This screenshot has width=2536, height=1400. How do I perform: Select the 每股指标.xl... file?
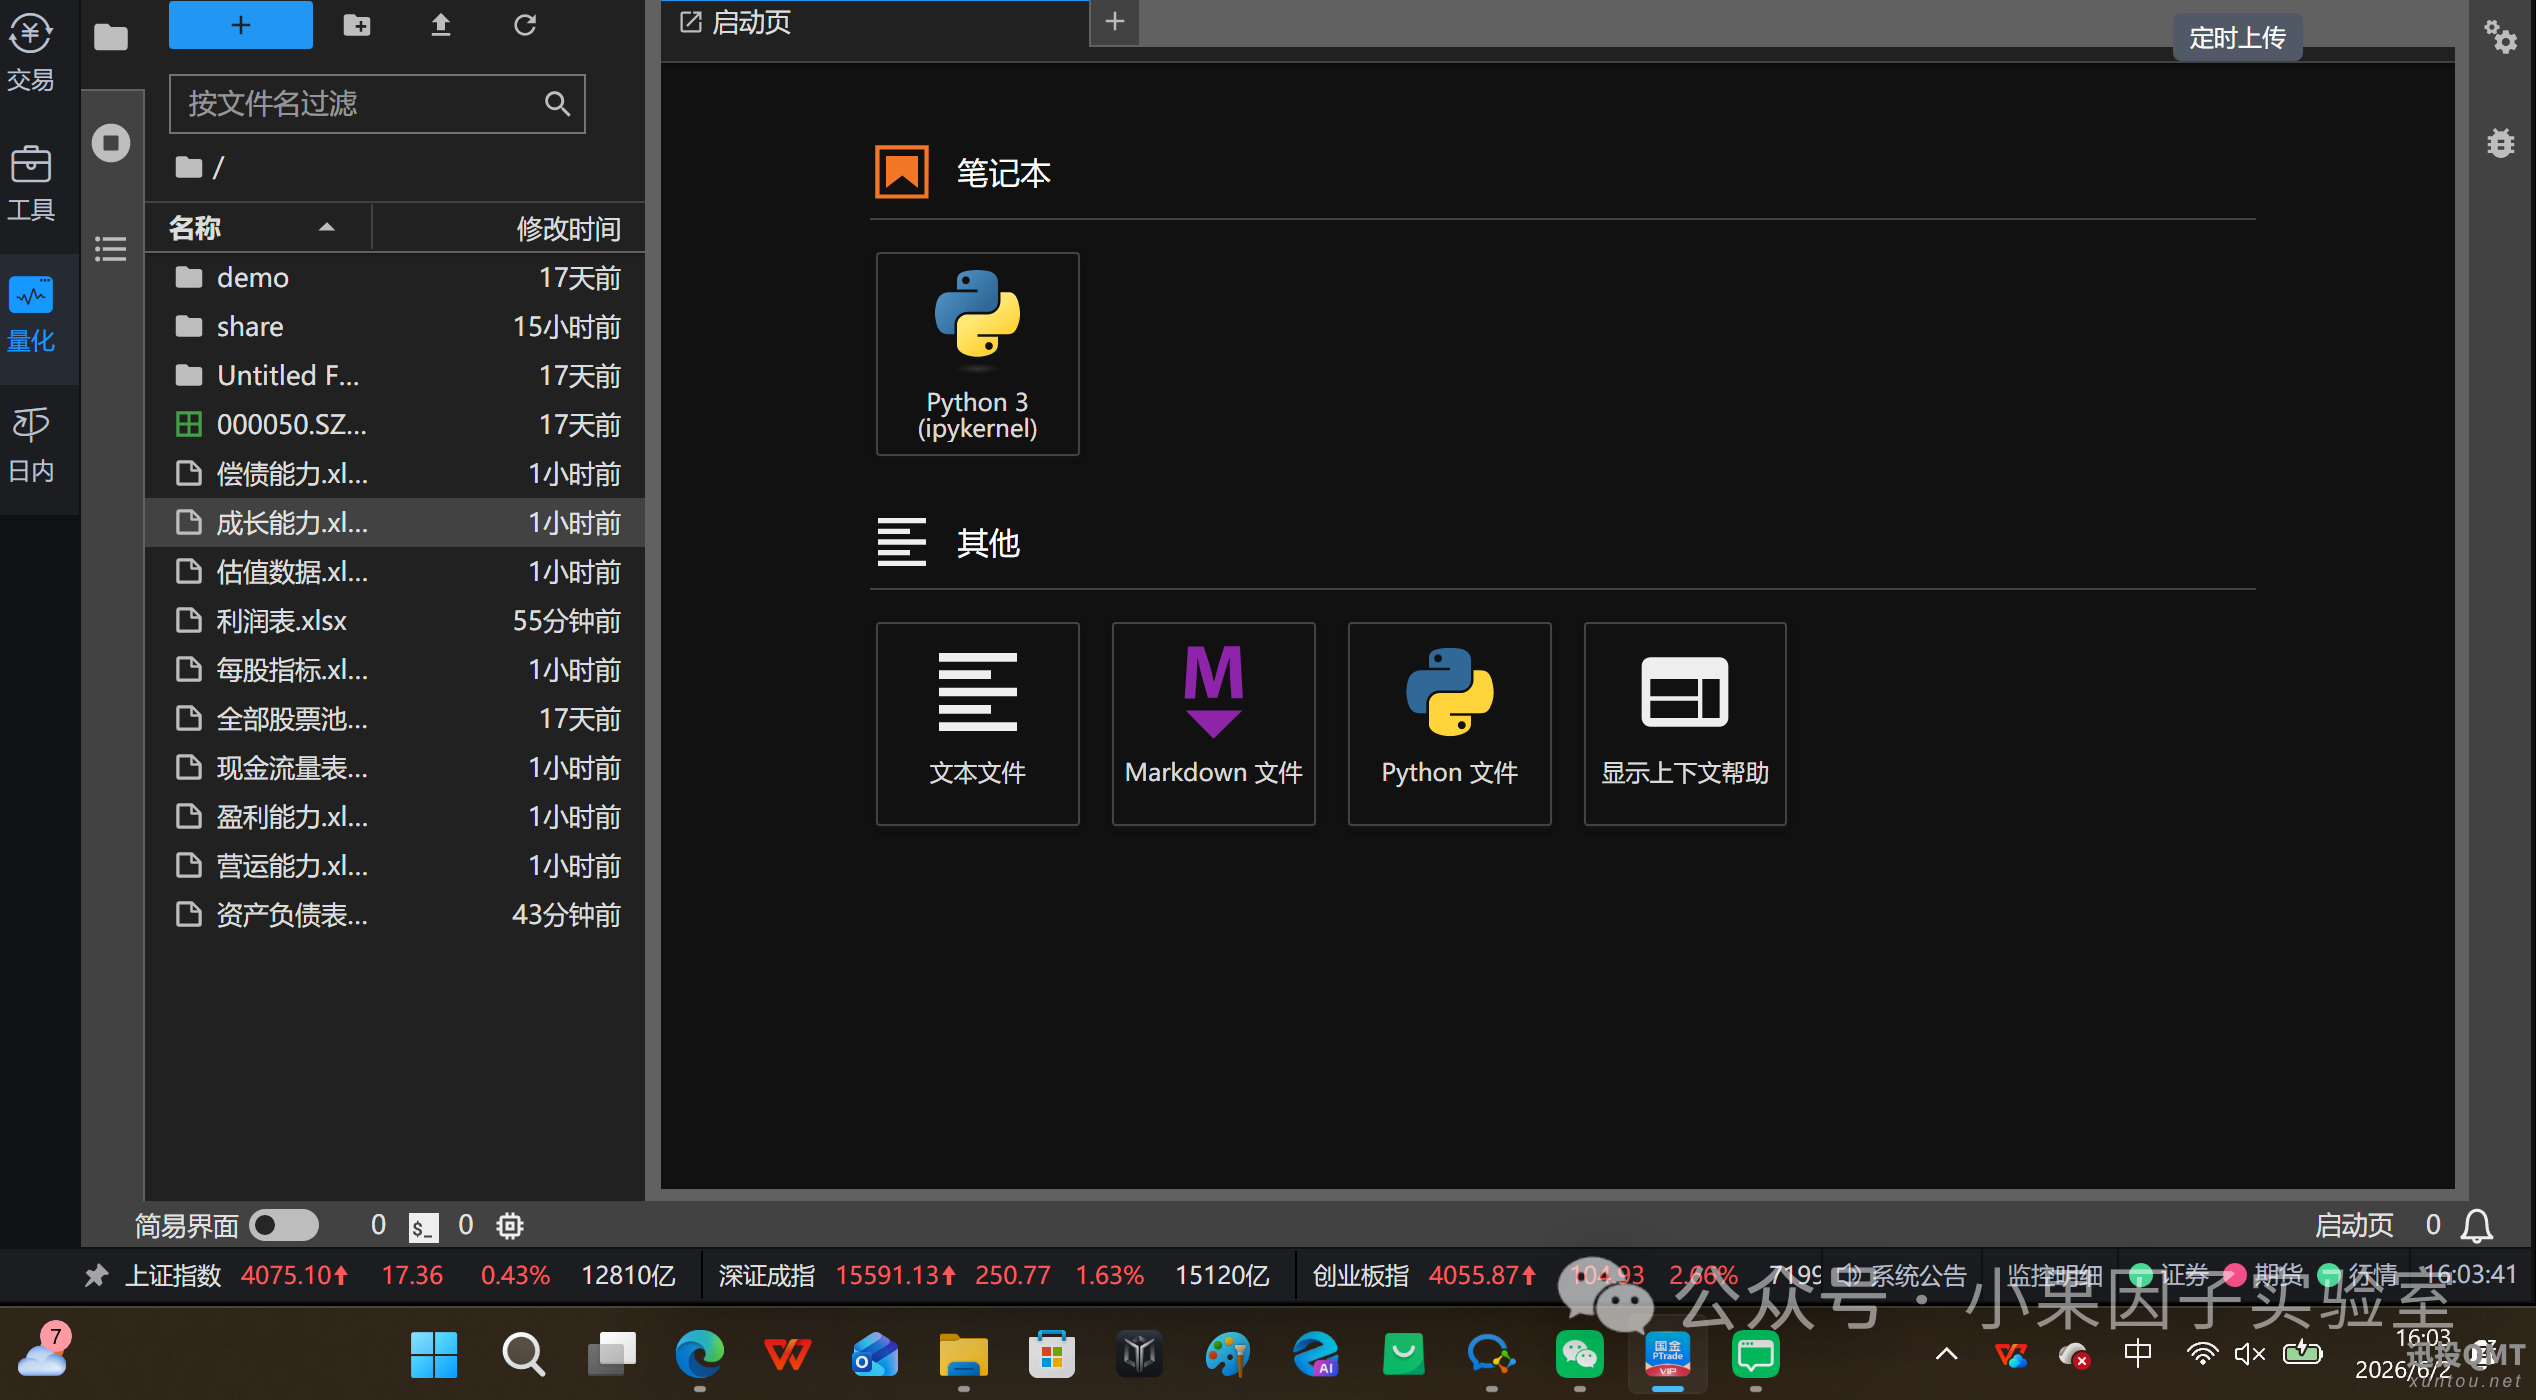395,669
